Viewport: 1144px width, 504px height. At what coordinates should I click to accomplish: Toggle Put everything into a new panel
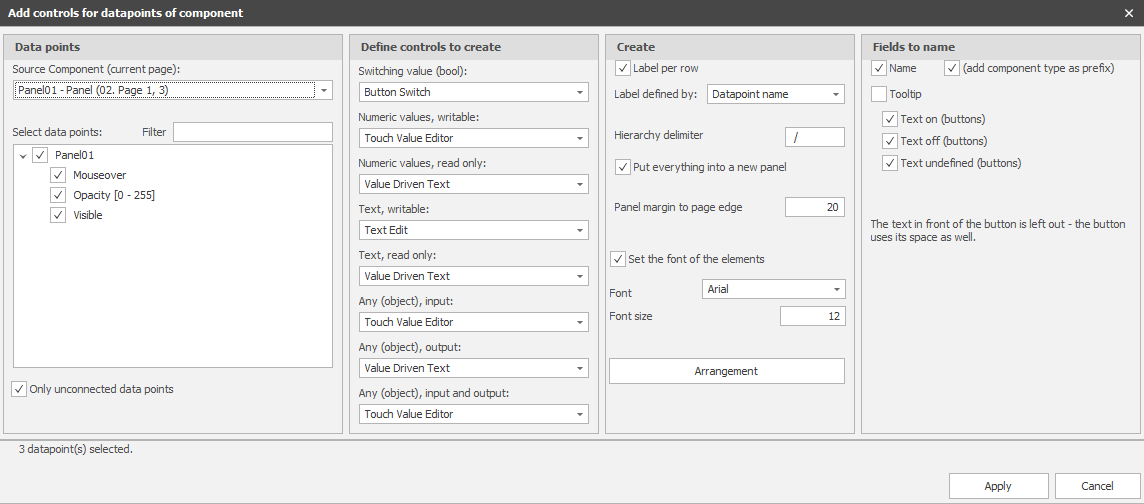point(622,167)
